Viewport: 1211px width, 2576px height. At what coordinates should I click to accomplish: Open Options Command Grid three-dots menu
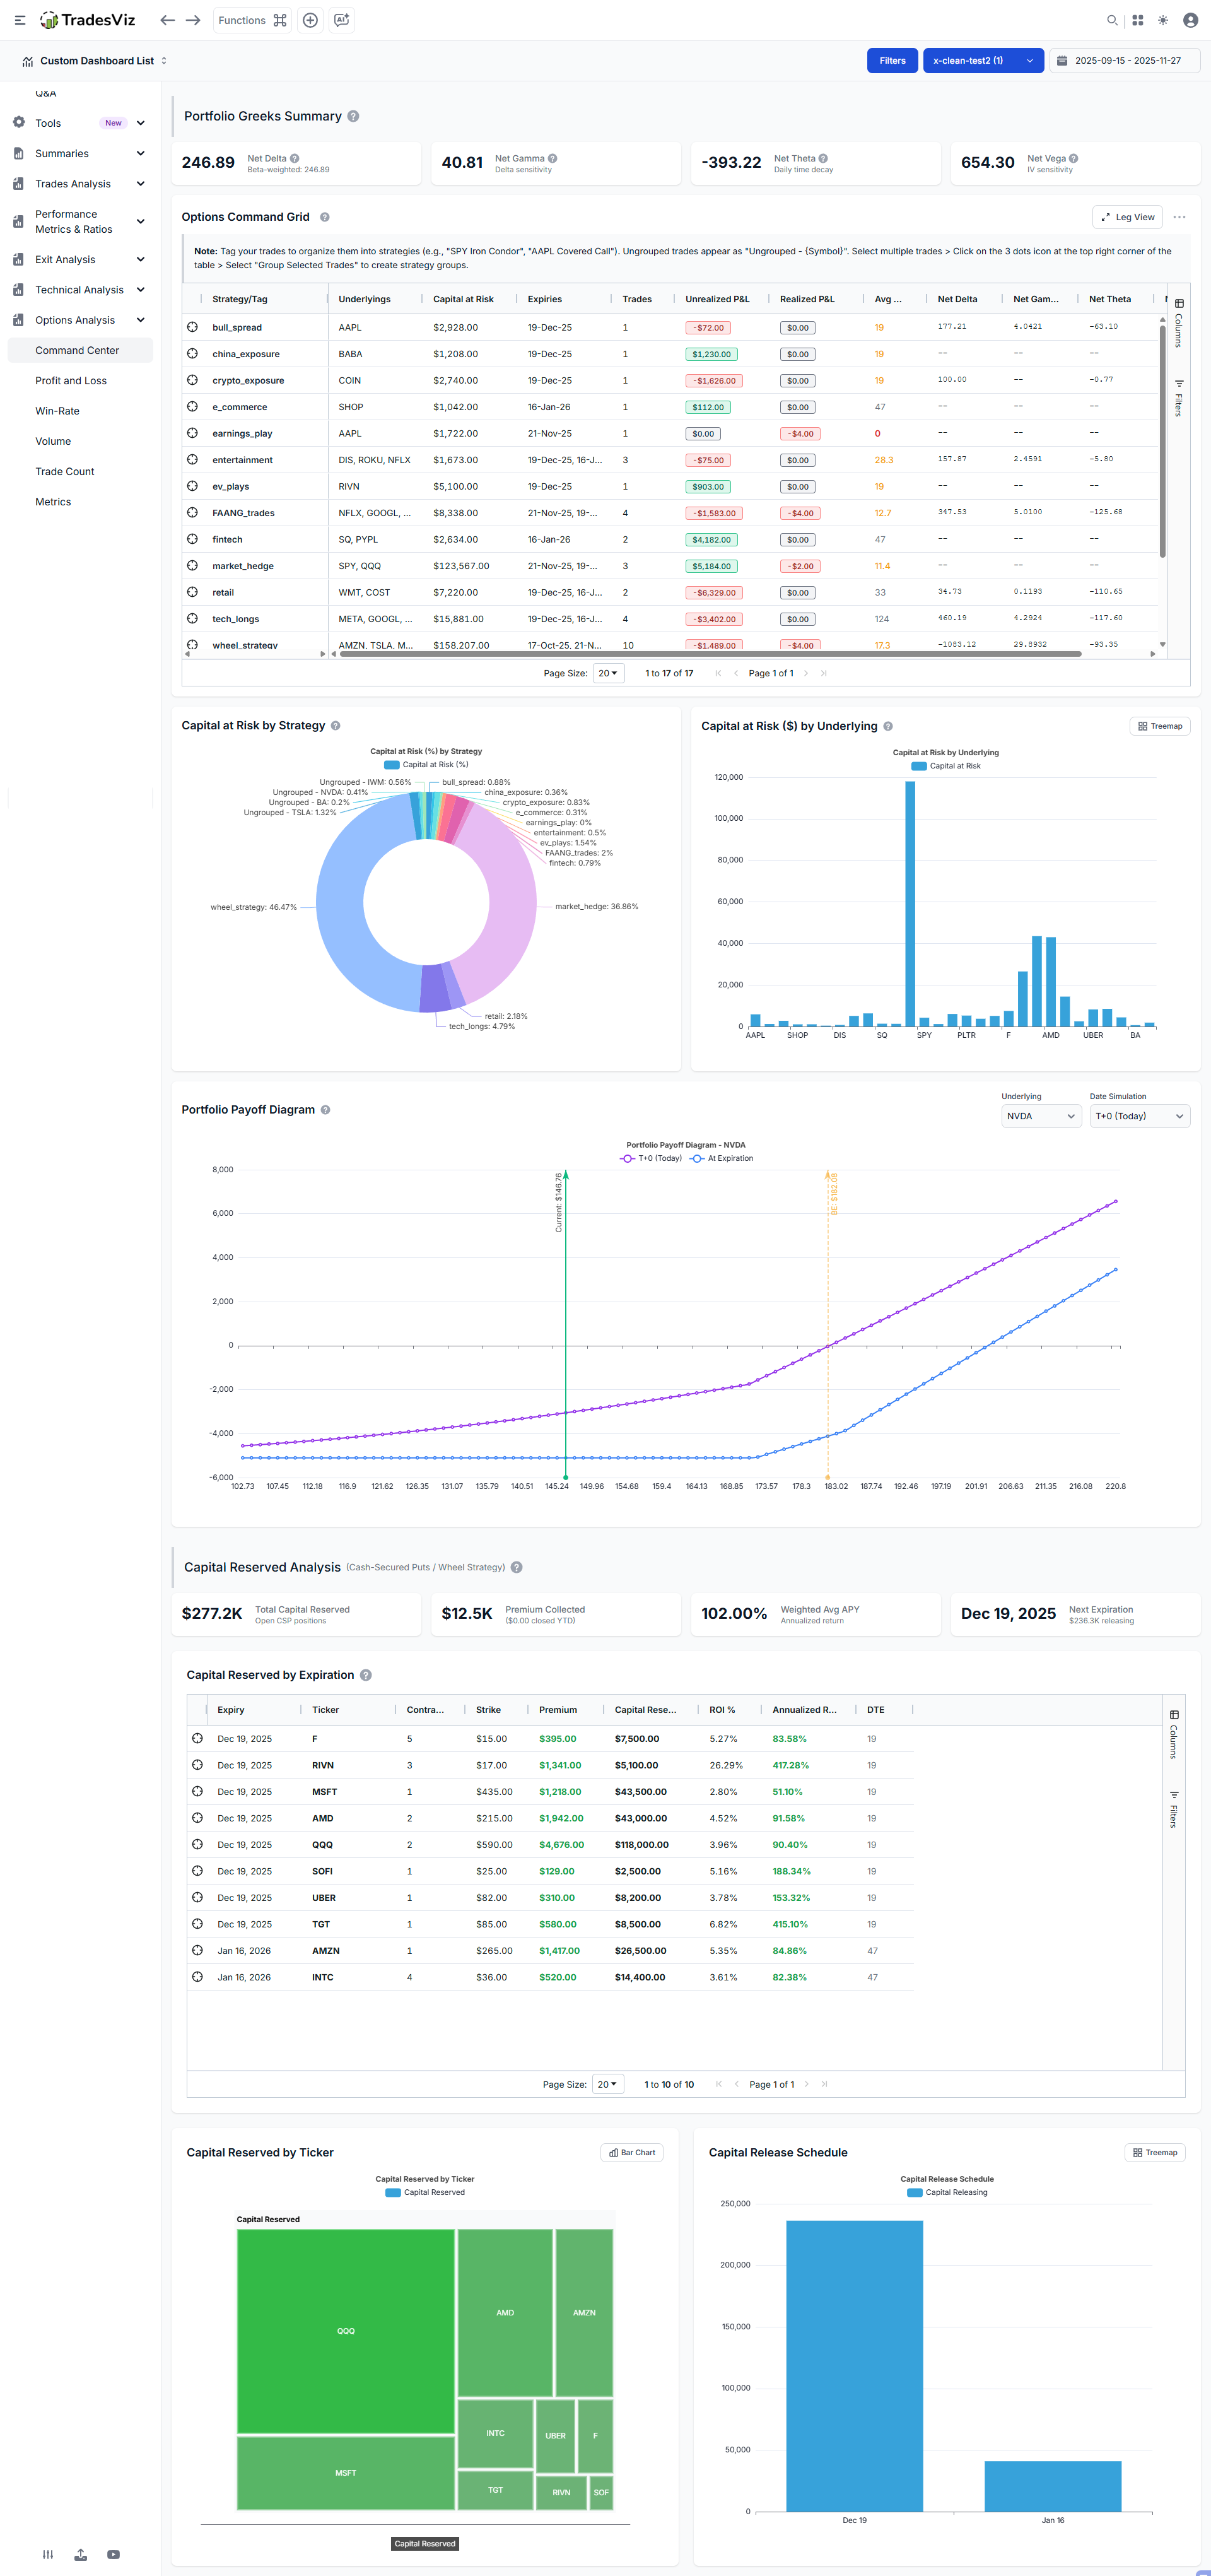pos(1180,217)
